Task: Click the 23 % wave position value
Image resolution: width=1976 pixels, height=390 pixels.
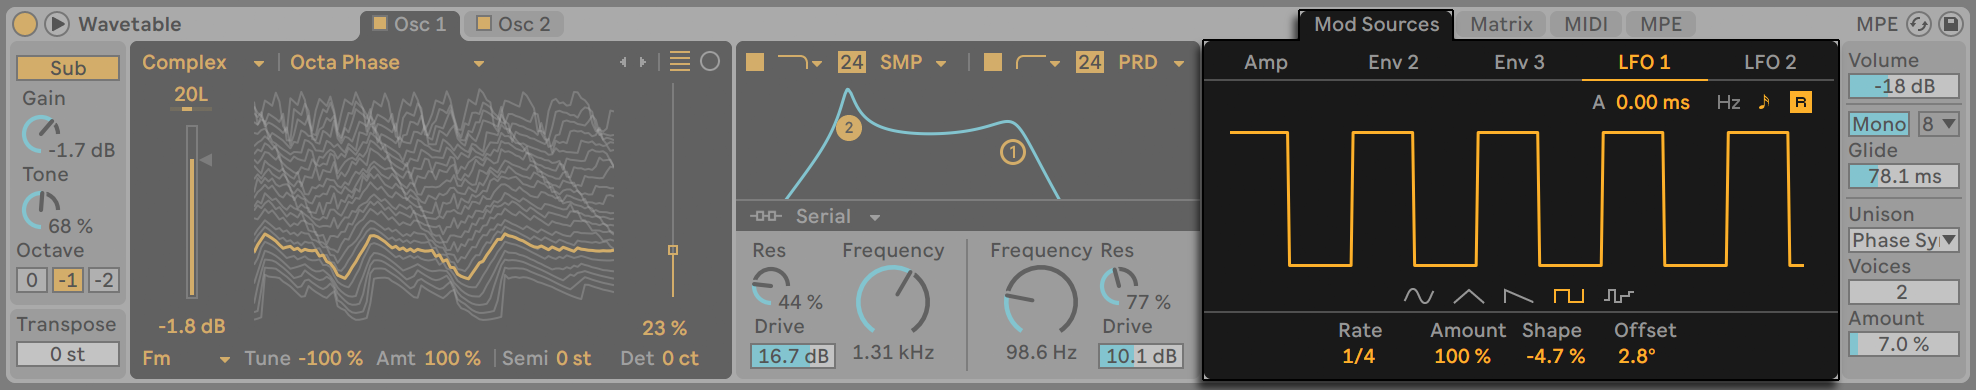Action: click(664, 328)
